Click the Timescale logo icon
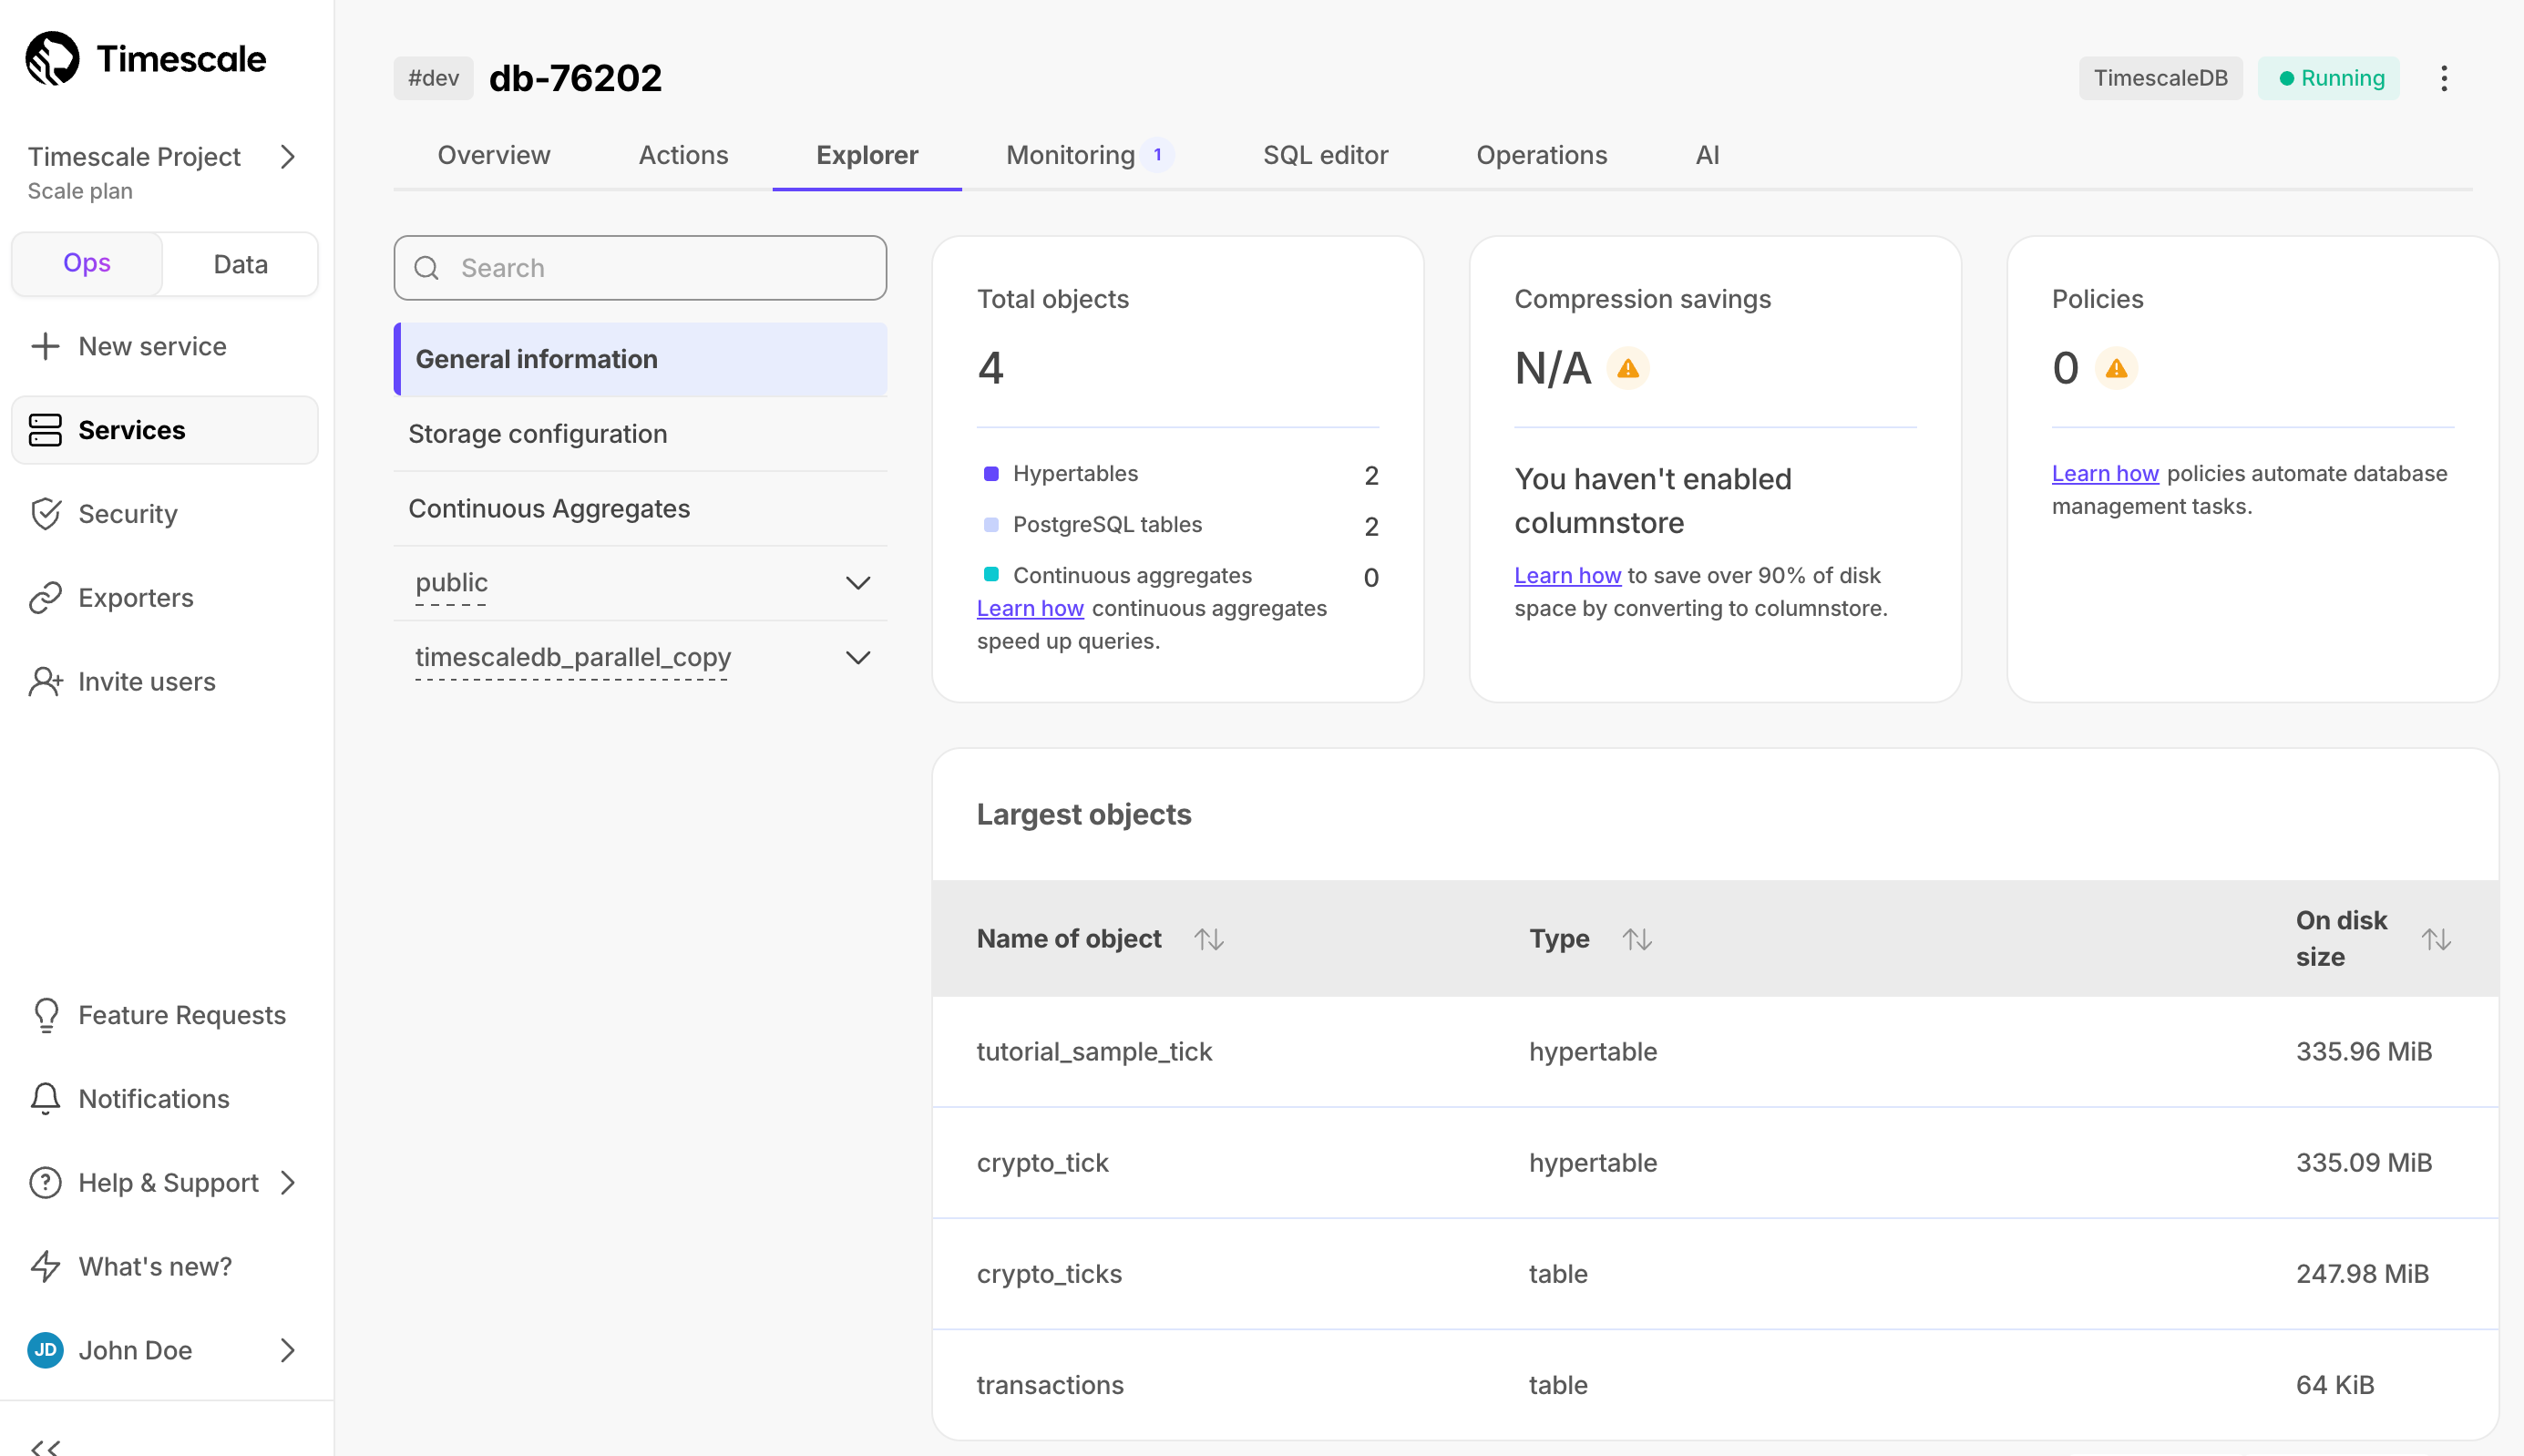Viewport: 2524px width, 1456px height. (52, 58)
